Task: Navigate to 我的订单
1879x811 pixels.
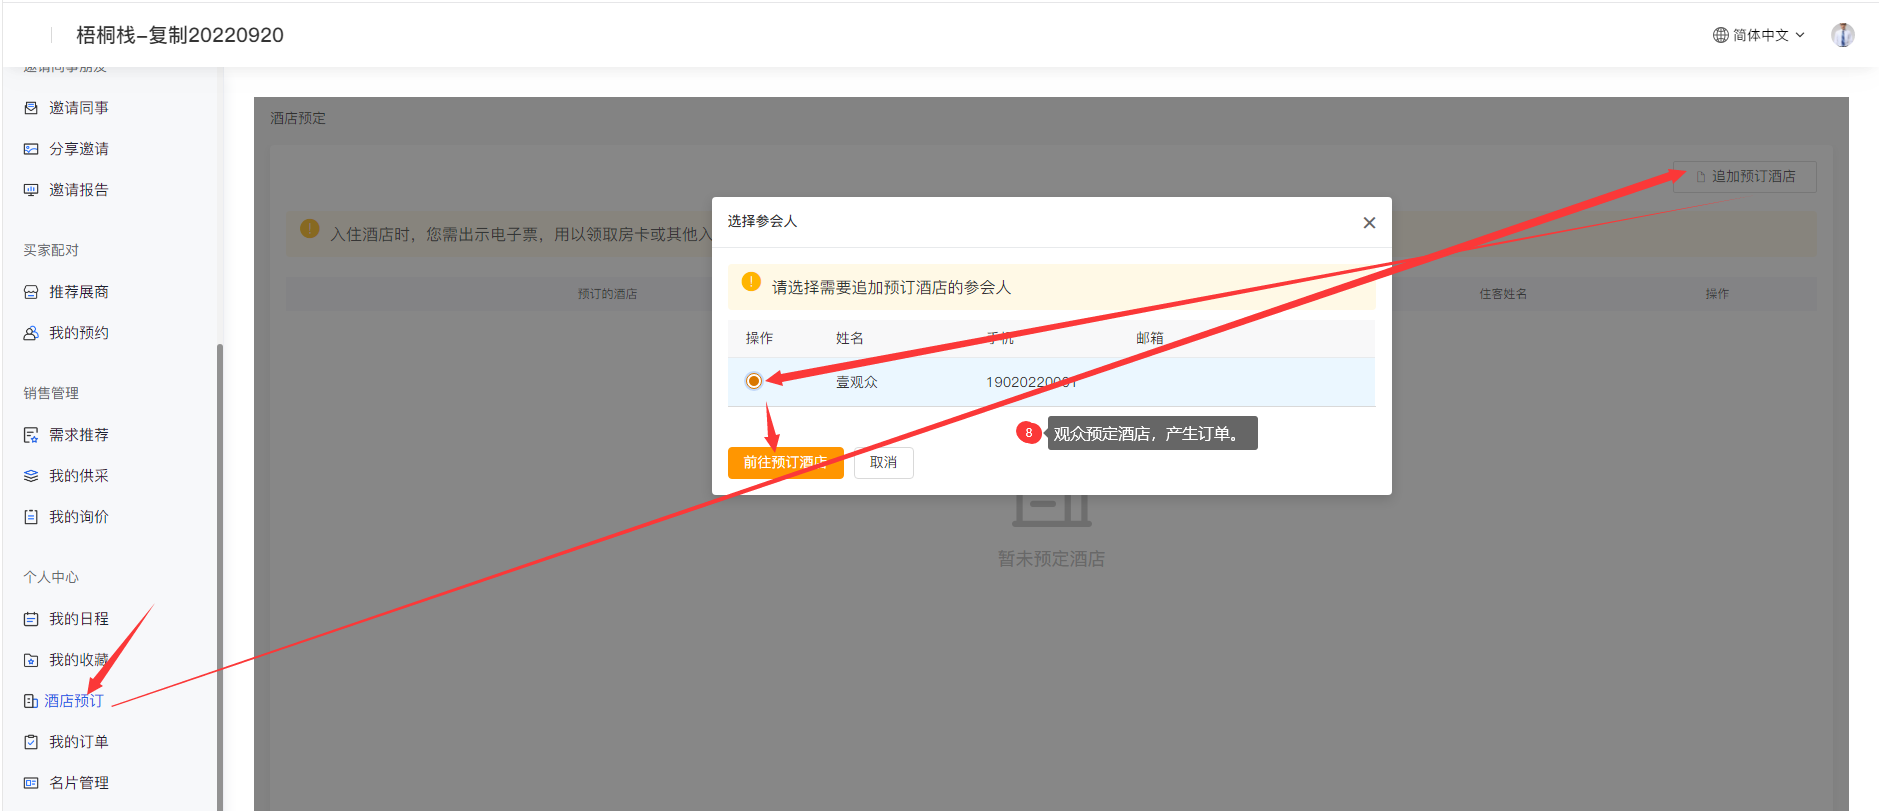Action: (79, 742)
